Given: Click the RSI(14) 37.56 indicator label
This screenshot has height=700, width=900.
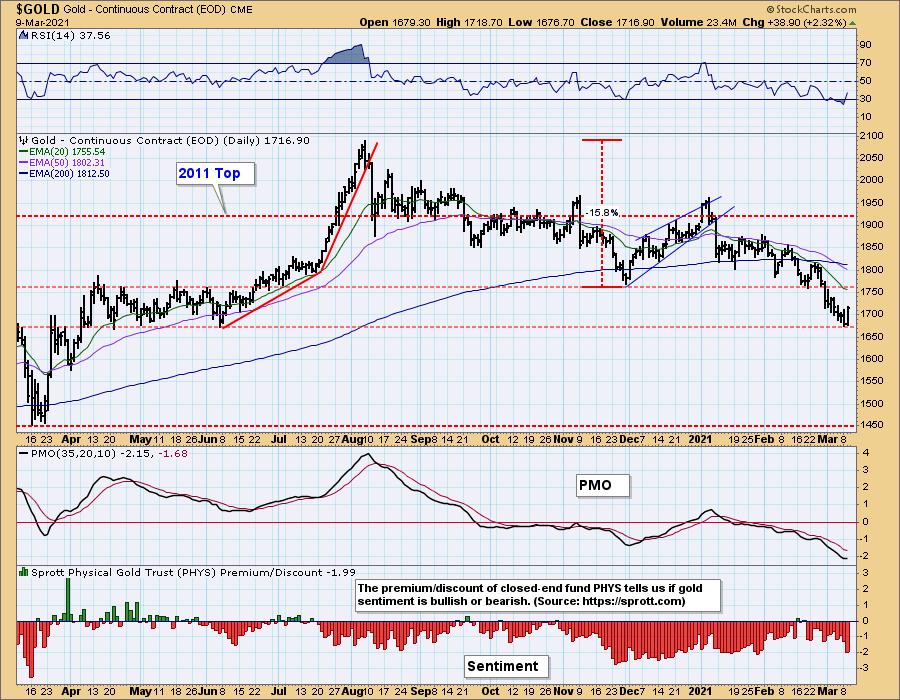Looking at the screenshot, I should (x=70, y=36).
